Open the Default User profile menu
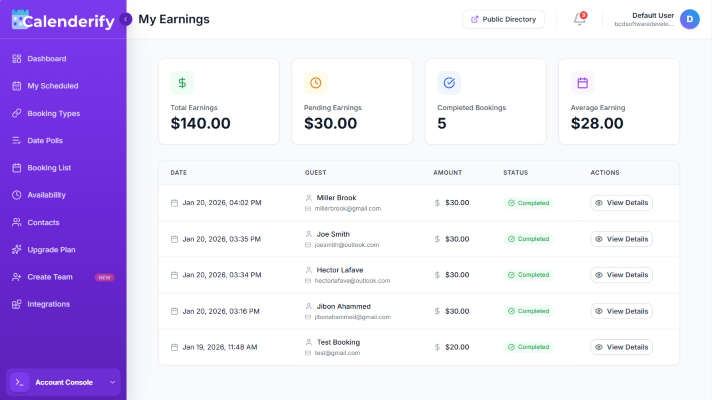712x400 pixels. [652, 19]
